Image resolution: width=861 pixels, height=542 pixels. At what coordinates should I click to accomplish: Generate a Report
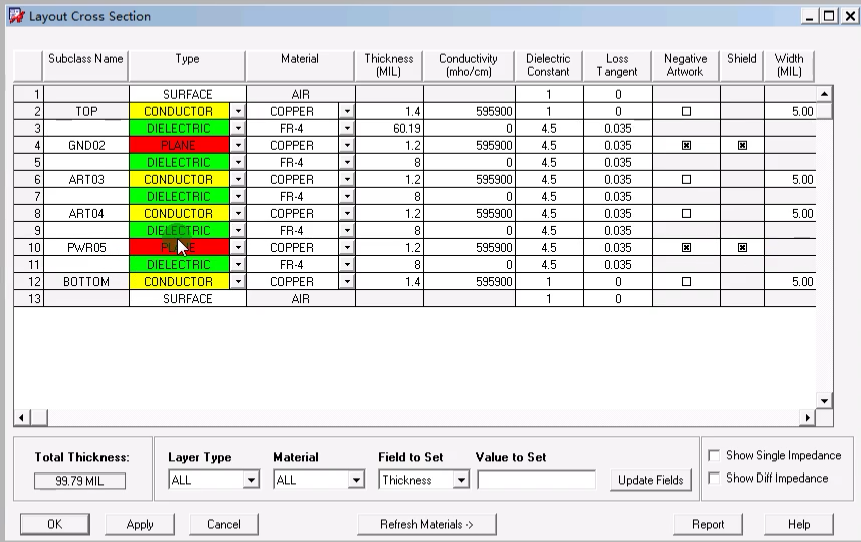point(708,524)
